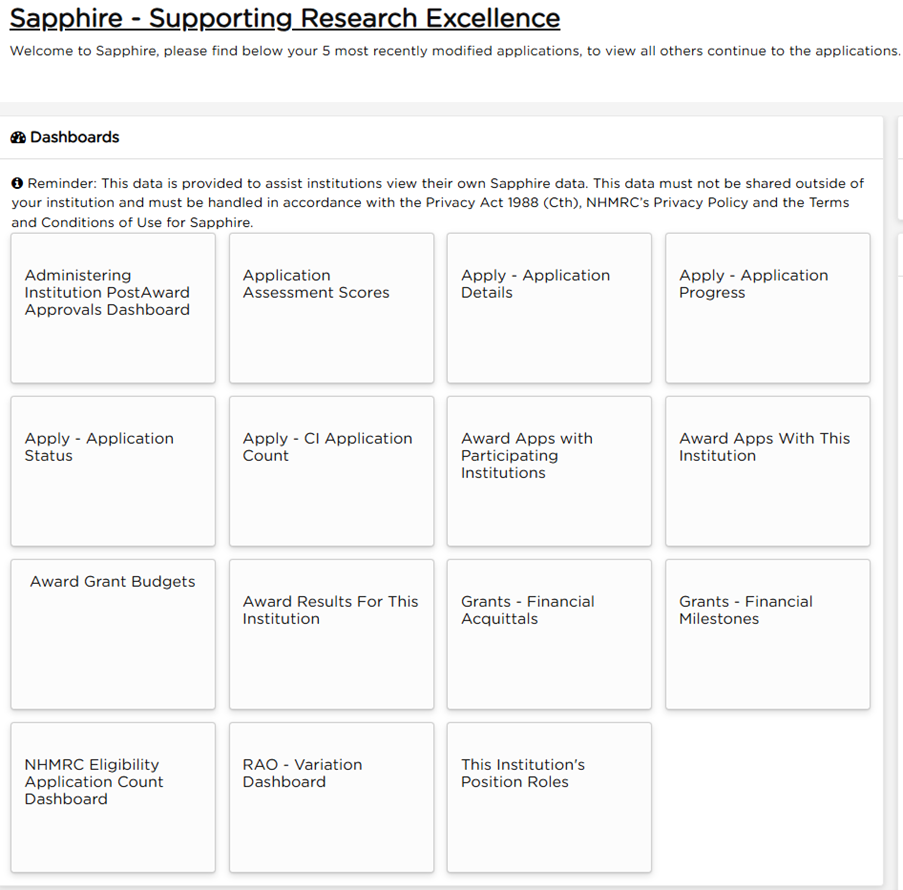
Task: Open the Application Assessment Scores dashboard
Action: [x=331, y=307]
